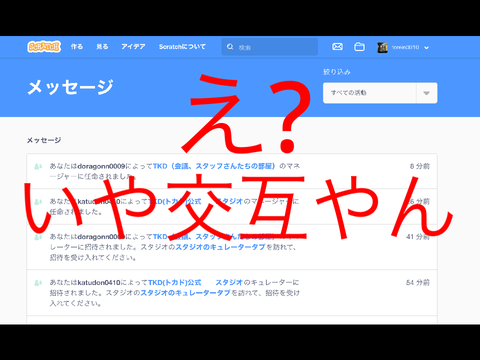Open TKD（会議、スタッフさんたちの部屋） studio link in 8 分前 message

(214, 166)
